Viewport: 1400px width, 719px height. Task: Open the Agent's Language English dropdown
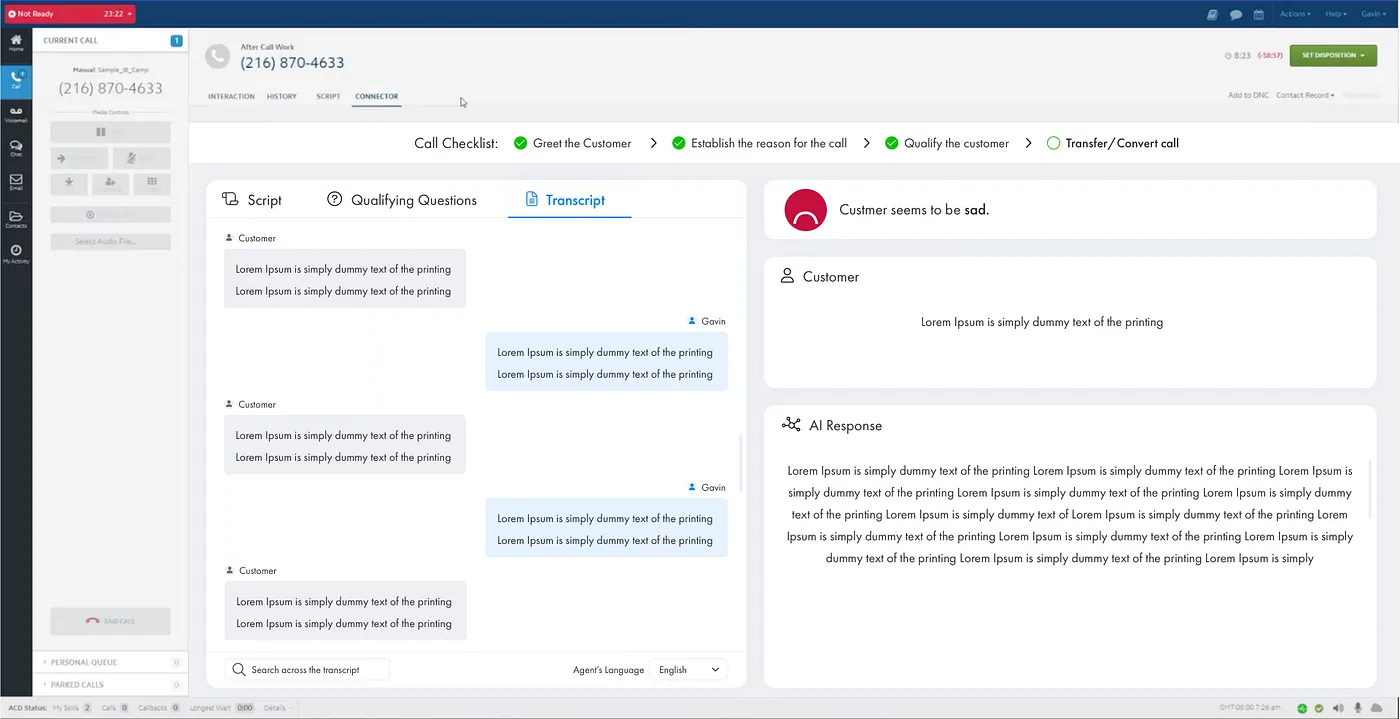click(x=689, y=670)
